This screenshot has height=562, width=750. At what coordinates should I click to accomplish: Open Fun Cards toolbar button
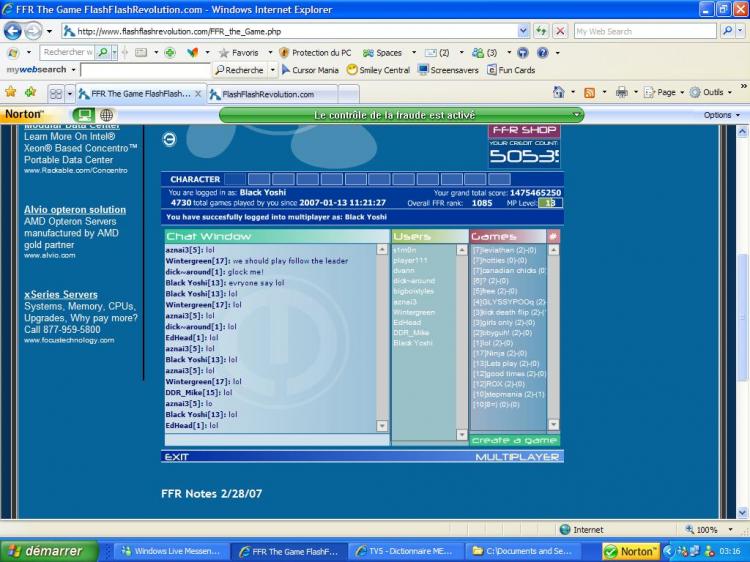tap(511, 70)
